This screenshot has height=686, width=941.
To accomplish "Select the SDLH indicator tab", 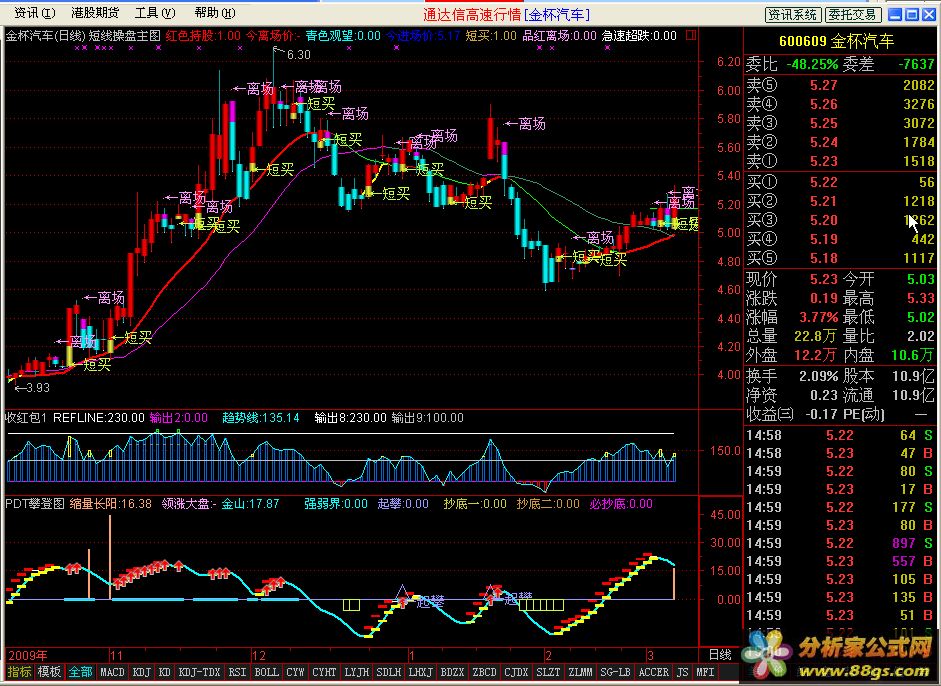I will pyautogui.click(x=388, y=672).
